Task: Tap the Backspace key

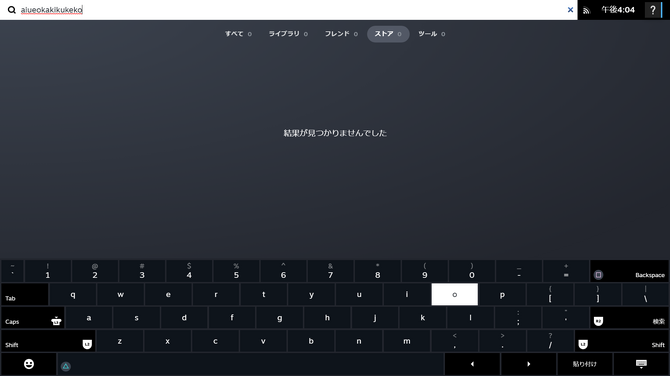Action: pos(629,271)
